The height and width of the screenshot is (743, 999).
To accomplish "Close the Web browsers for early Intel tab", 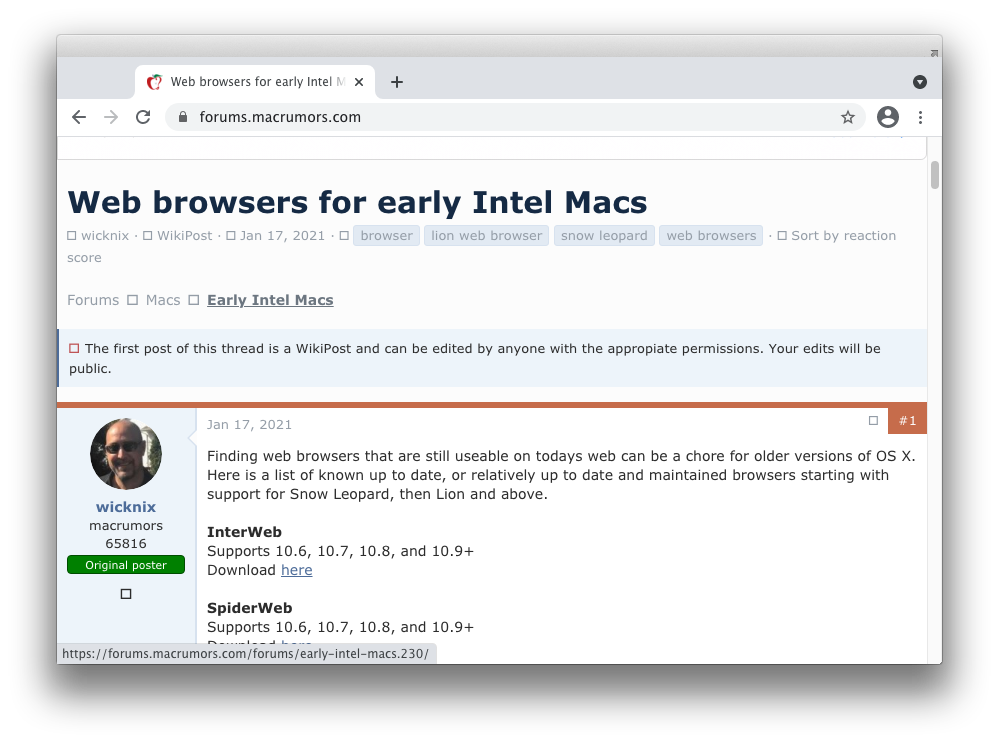I will point(359,82).
